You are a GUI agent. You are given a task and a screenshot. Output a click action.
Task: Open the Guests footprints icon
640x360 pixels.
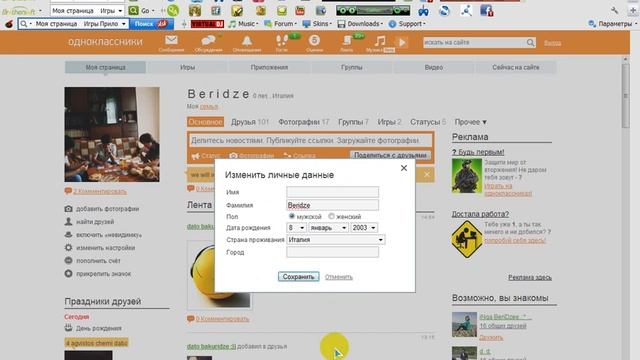click(281, 40)
